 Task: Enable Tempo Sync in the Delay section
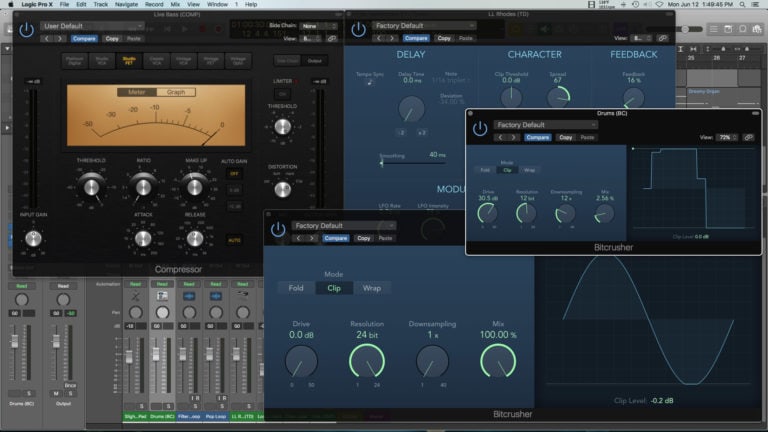[x=370, y=82]
